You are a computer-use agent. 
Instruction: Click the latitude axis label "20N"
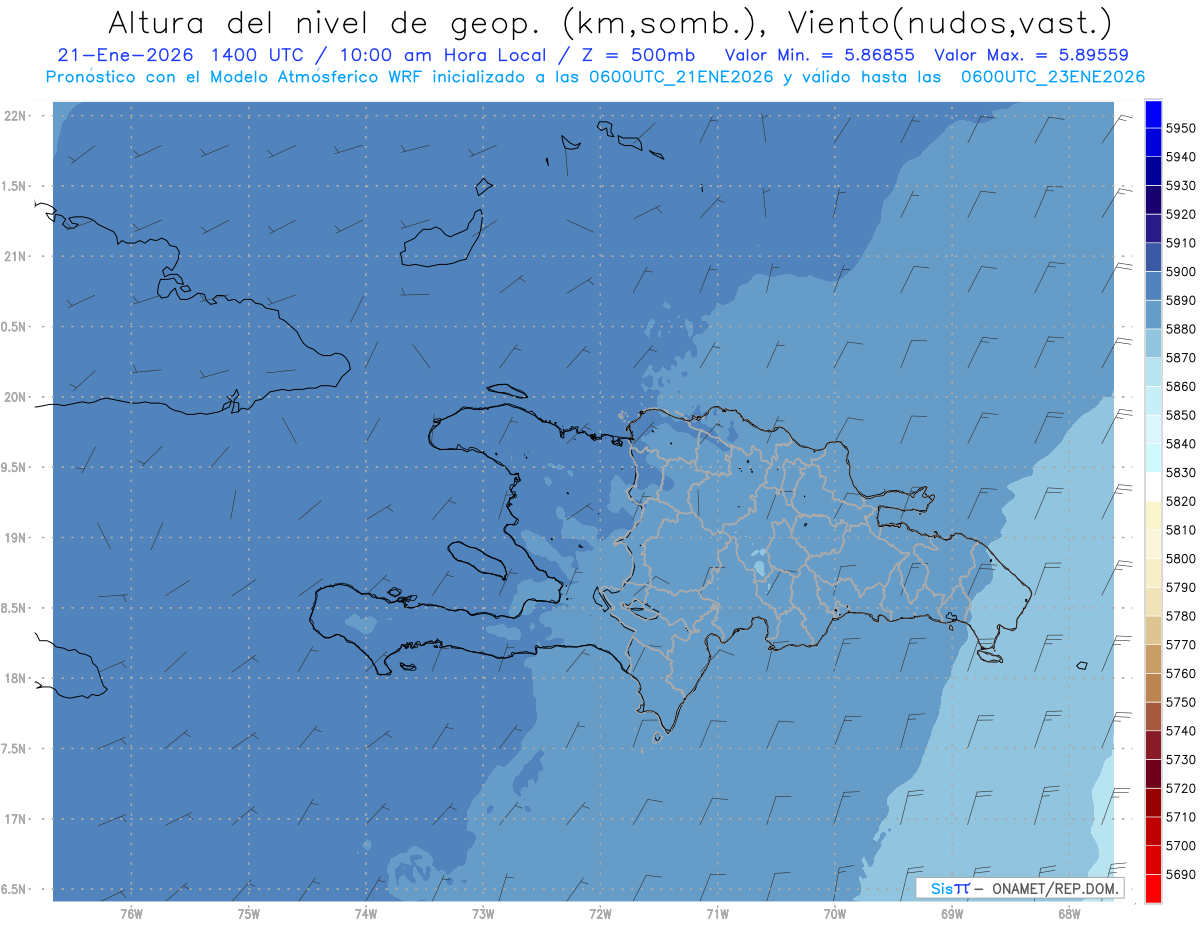coord(15,398)
